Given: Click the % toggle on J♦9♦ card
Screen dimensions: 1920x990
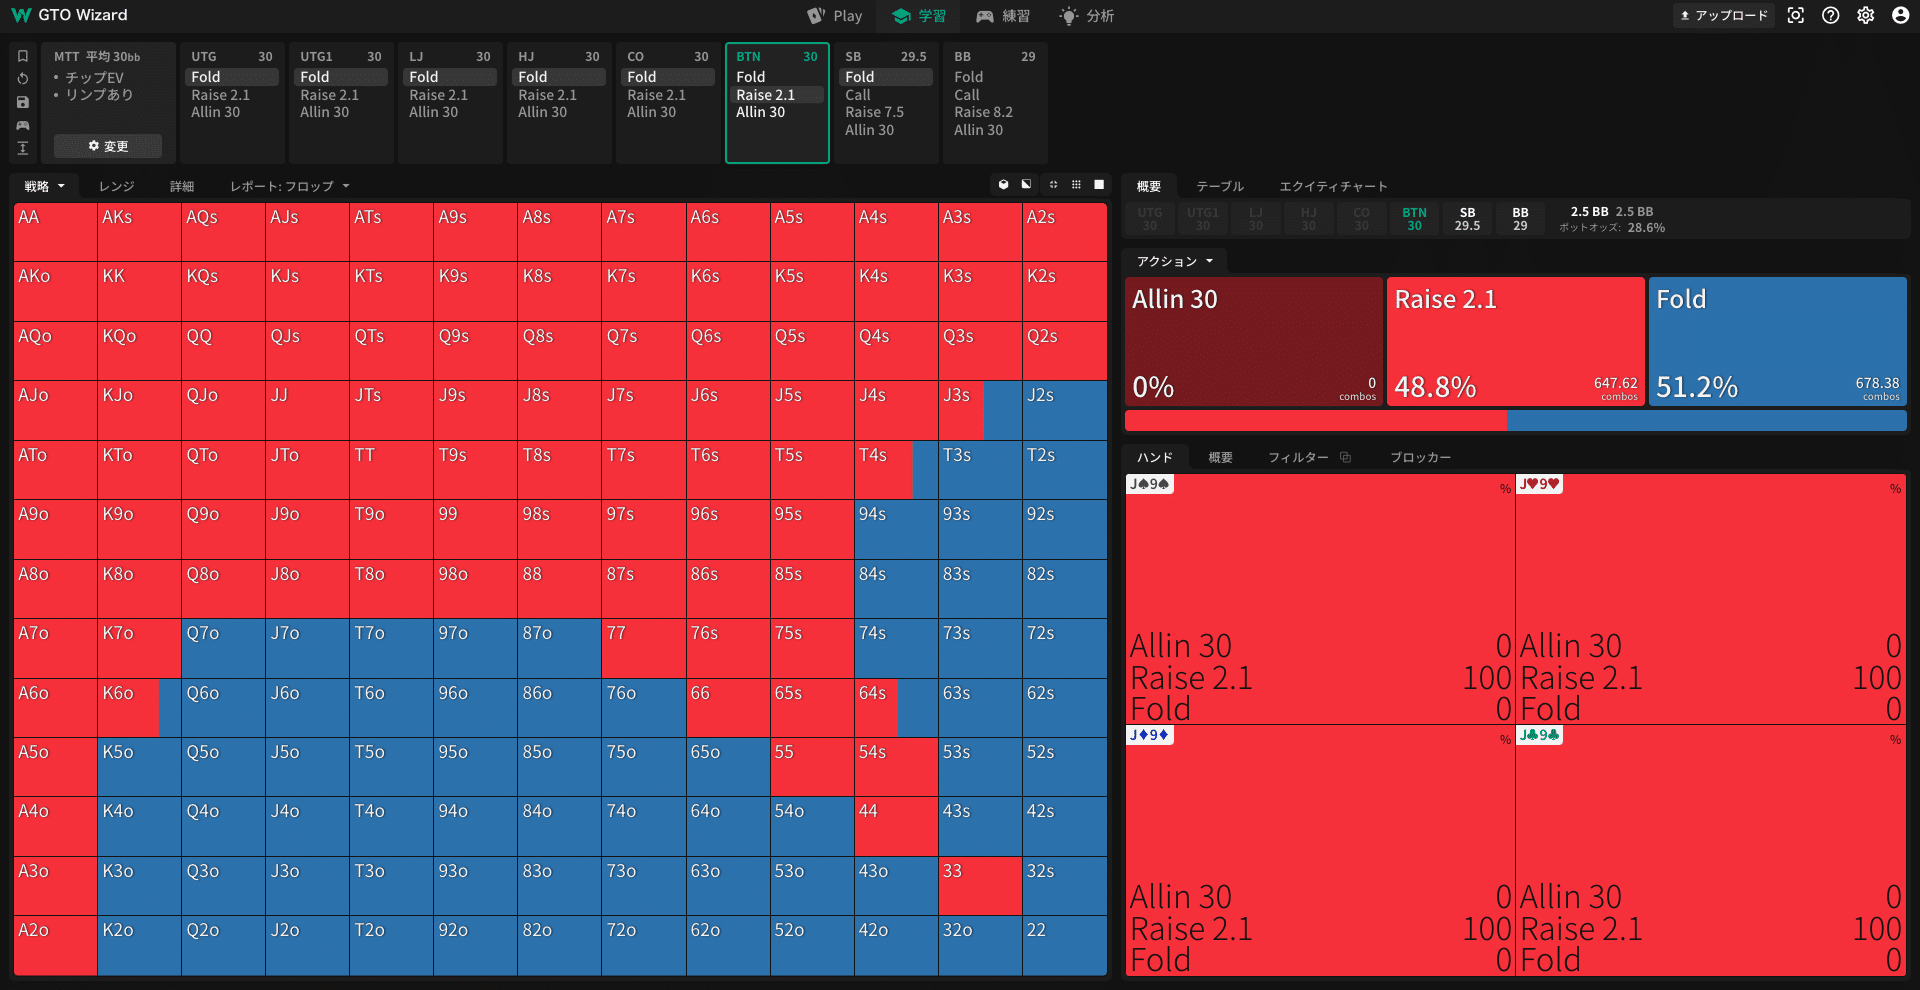Looking at the screenshot, I should point(1505,740).
